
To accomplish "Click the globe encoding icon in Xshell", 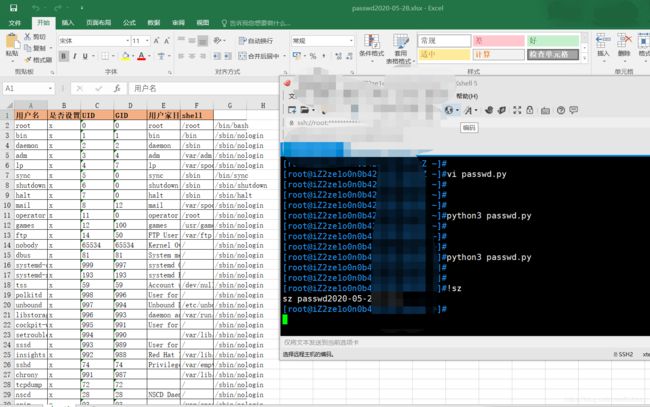I will pyautogui.click(x=449, y=110).
